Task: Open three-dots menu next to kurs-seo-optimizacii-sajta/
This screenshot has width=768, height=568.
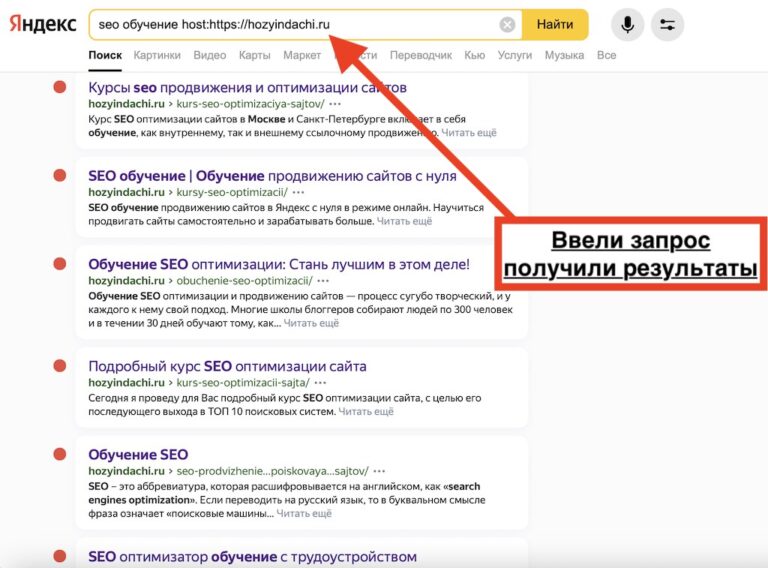Action: click(x=320, y=382)
